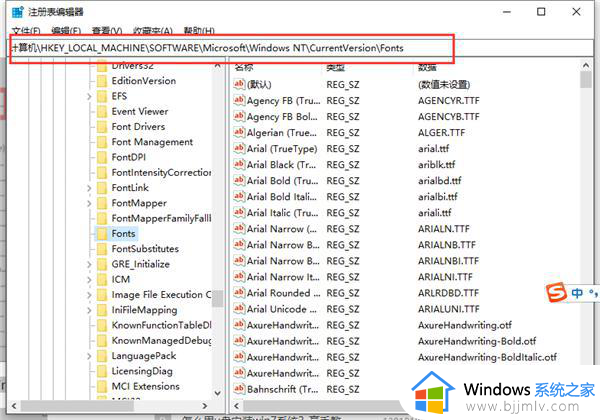Select the Font Drivers folder icon
The image size is (600, 420).
coord(102,127)
